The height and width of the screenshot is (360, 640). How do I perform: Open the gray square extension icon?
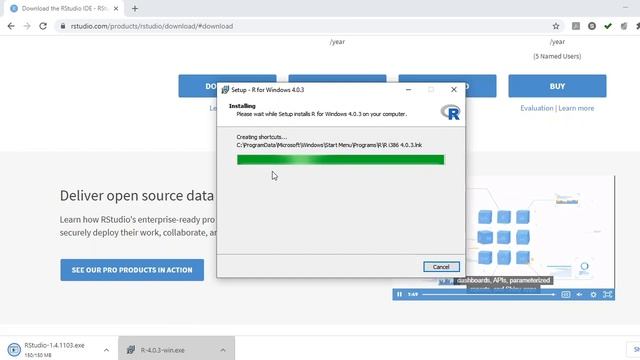coord(576,26)
